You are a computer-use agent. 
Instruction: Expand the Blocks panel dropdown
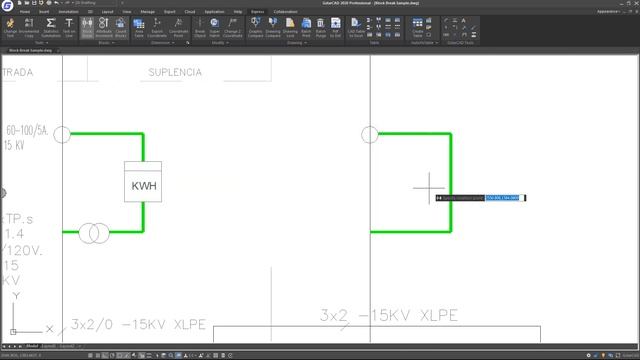coord(107,42)
